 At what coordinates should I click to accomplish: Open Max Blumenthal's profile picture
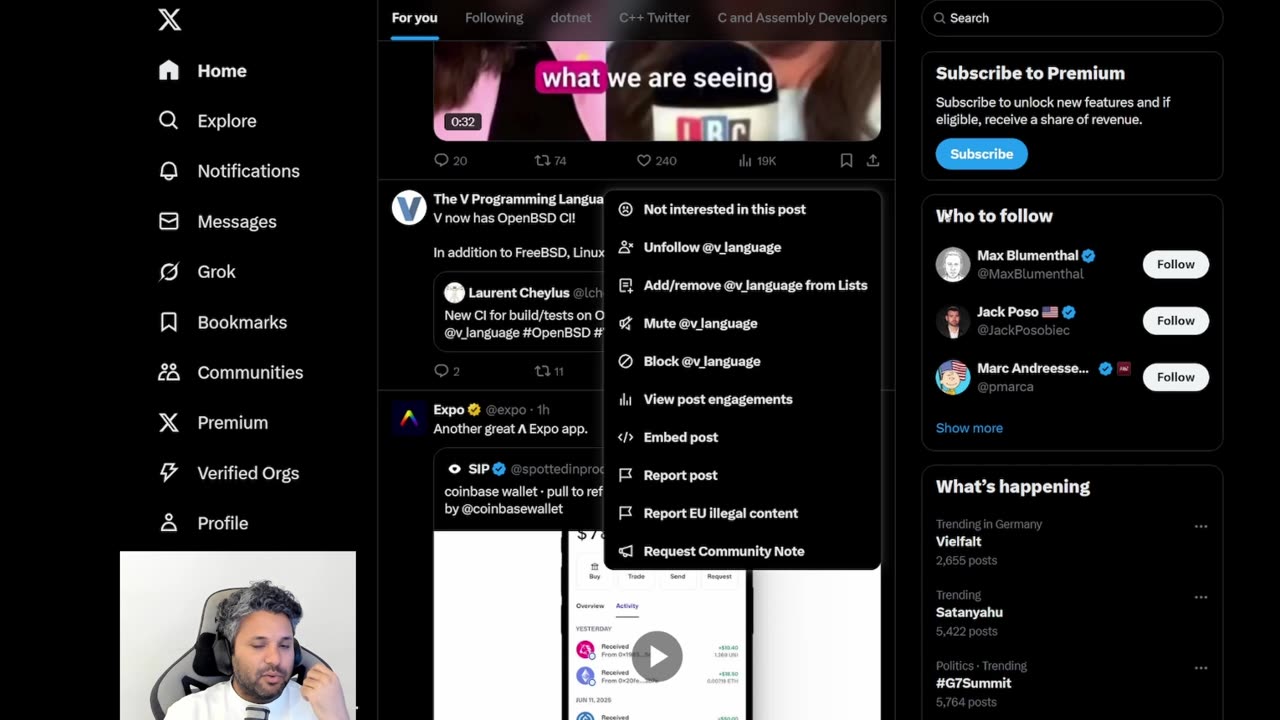click(953, 264)
